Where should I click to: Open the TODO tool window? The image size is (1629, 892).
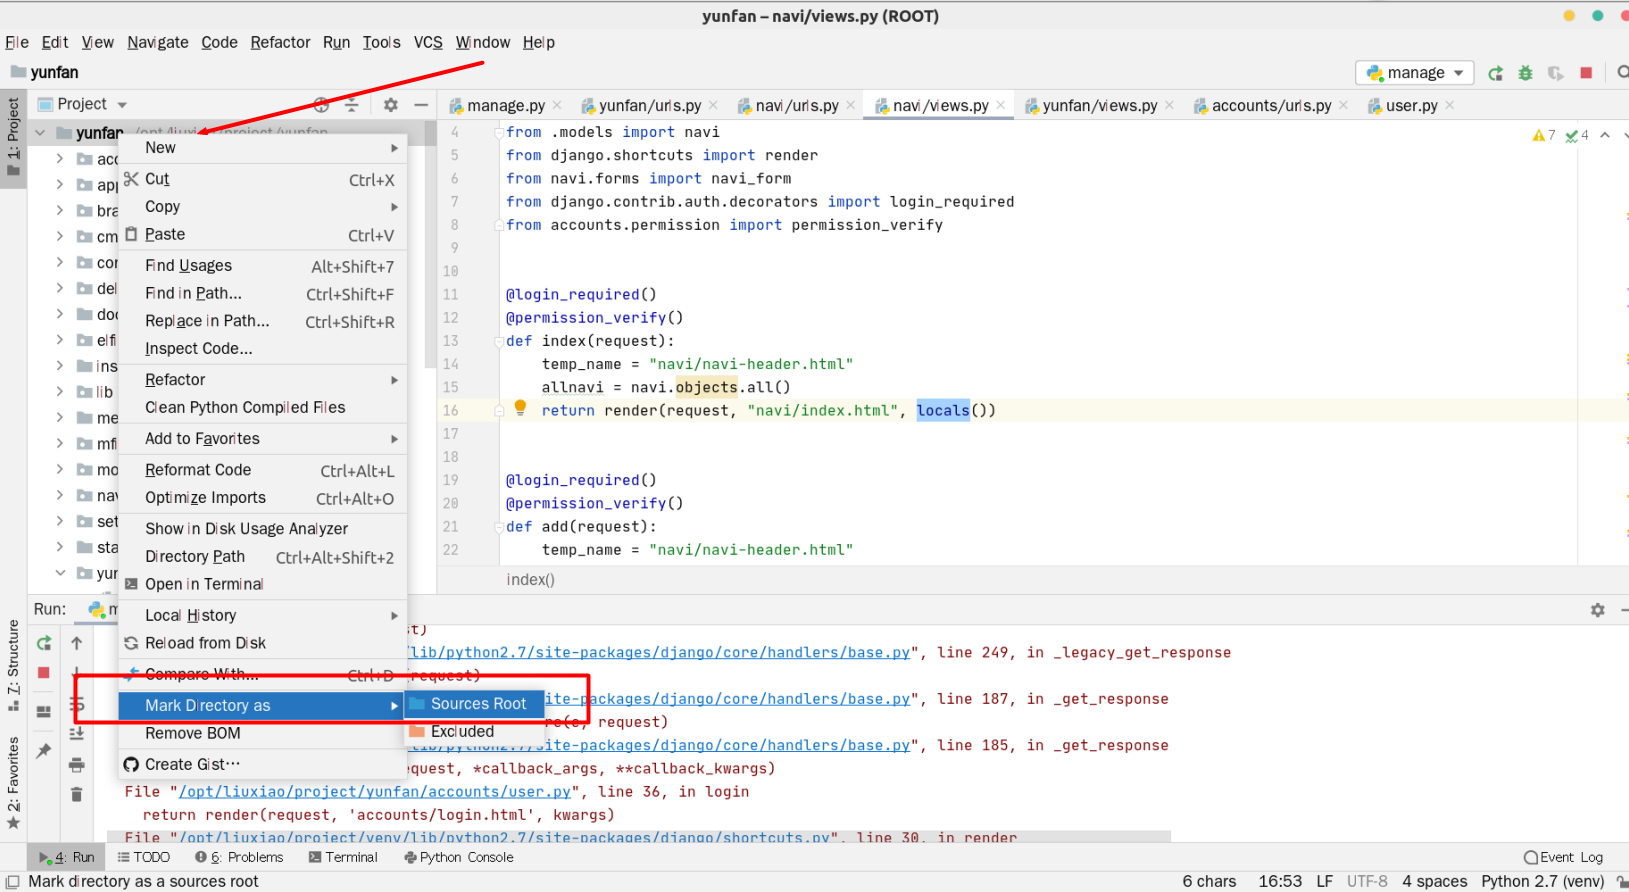144,857
